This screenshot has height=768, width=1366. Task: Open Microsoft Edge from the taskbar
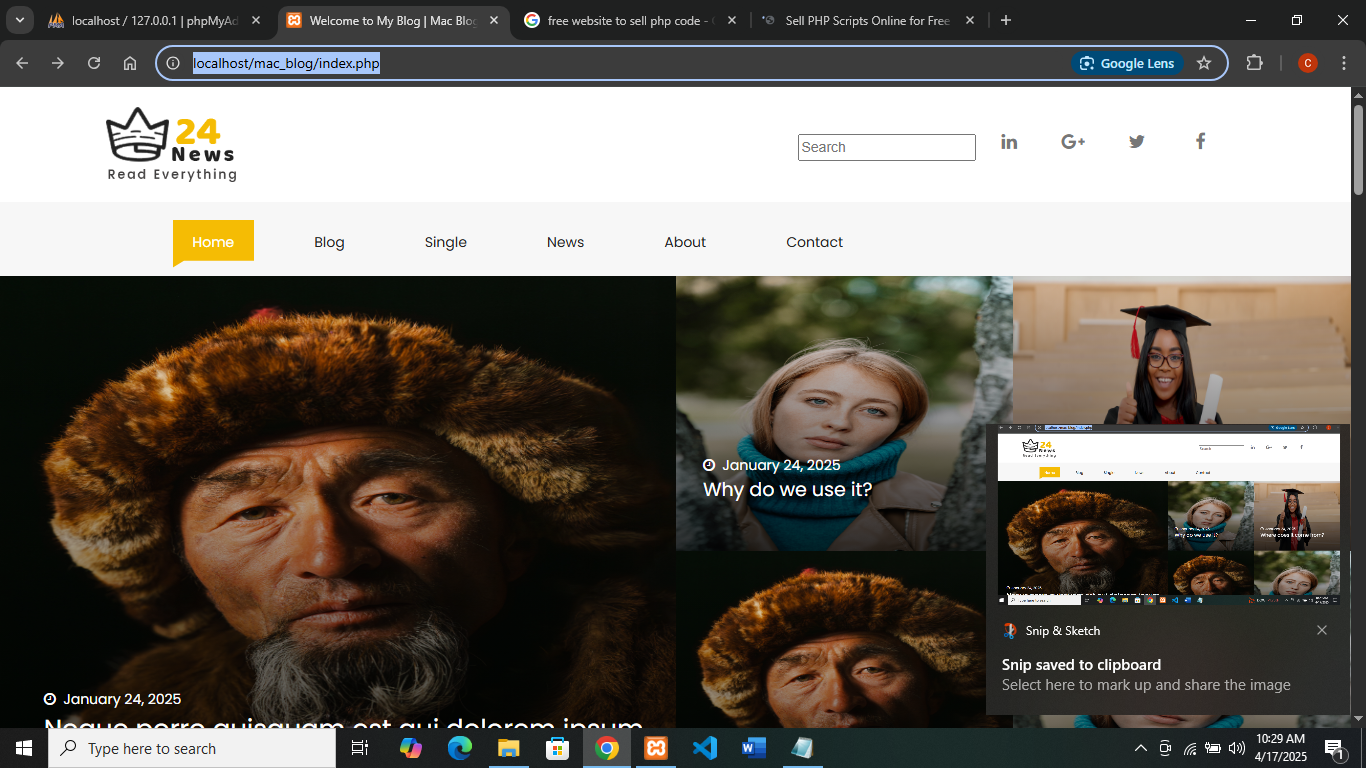tap(460, 748)
